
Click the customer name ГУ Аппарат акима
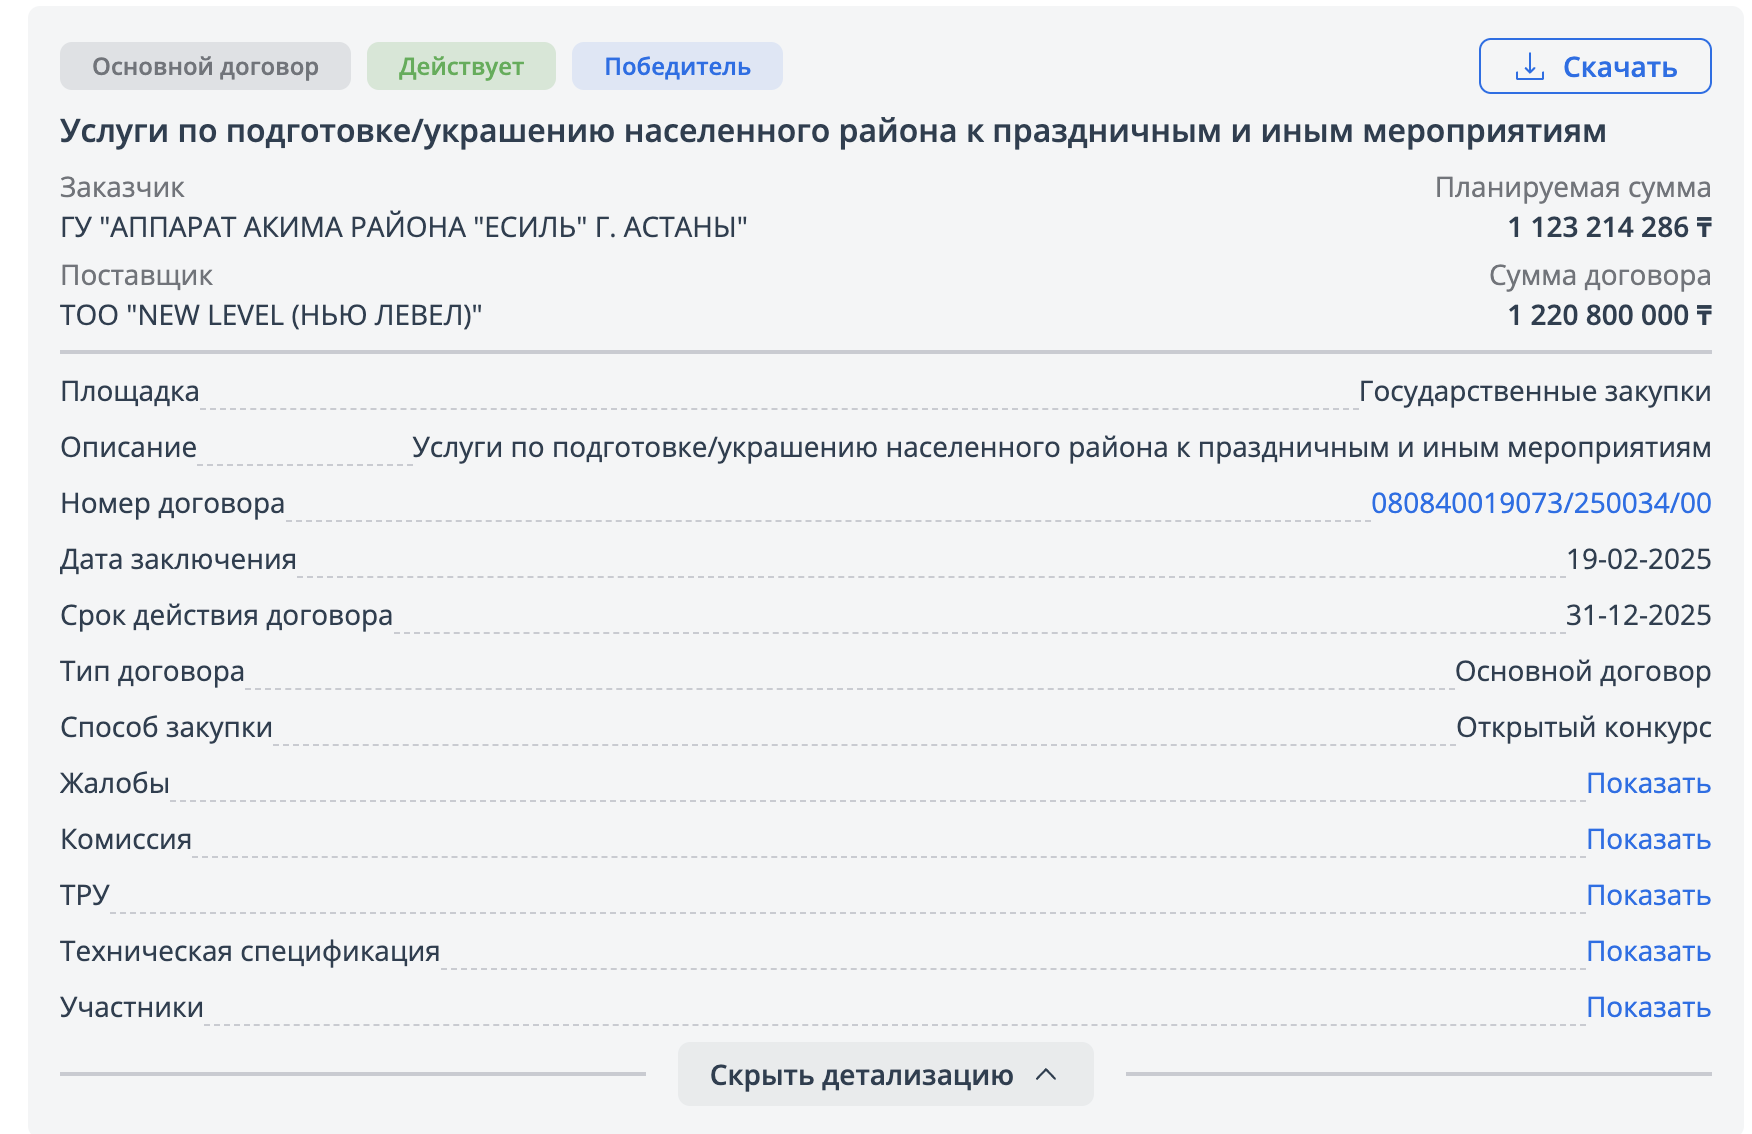pos(403,227)
